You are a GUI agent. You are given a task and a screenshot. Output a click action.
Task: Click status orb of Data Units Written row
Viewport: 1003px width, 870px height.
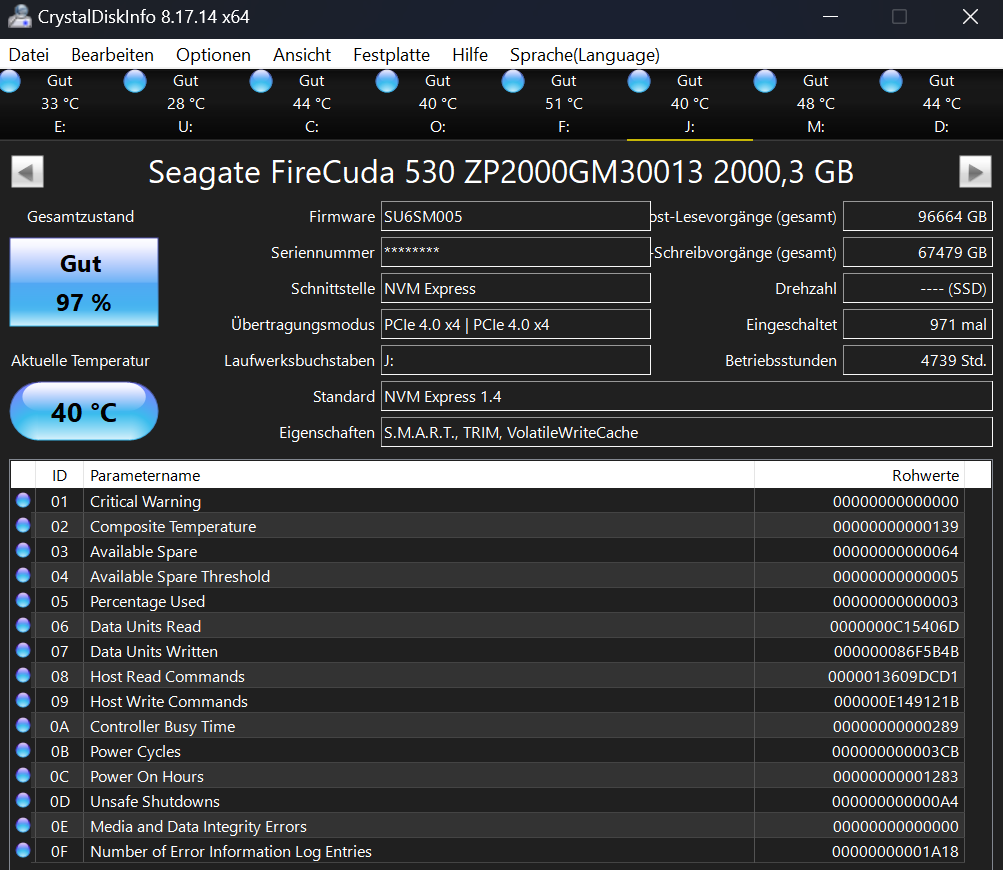[x=23, y=650]
